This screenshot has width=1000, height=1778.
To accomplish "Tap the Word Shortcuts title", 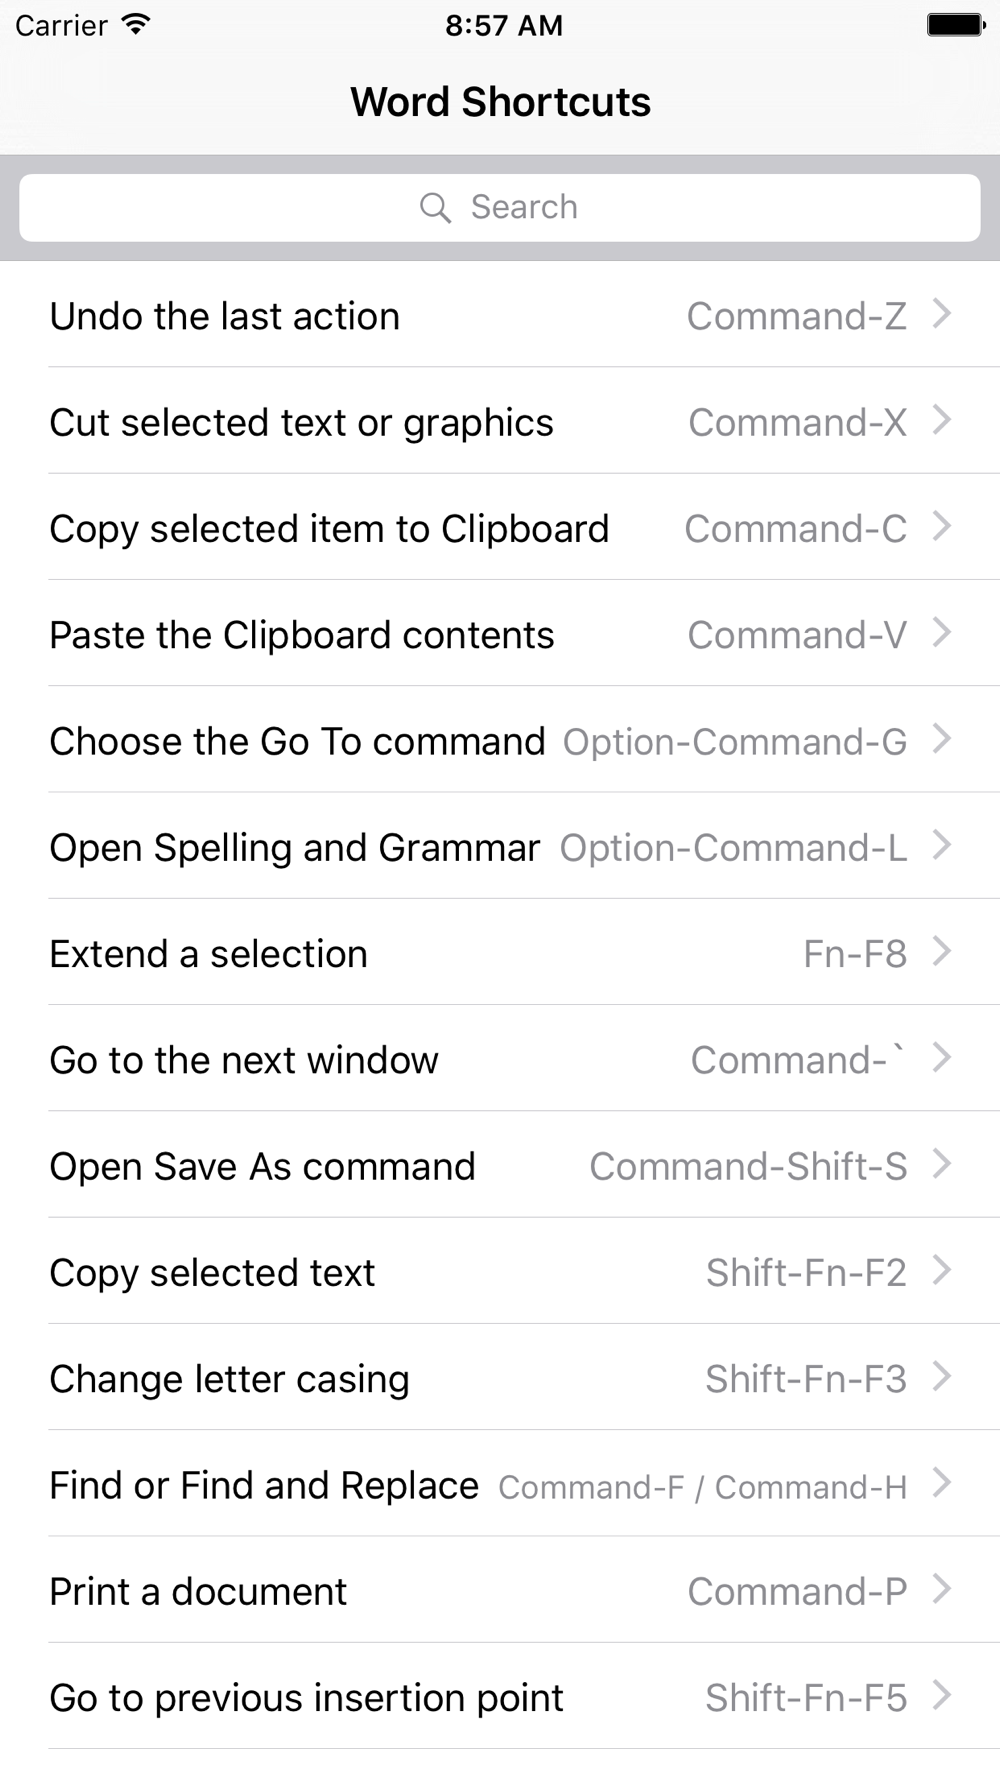I will coord(500,102).
